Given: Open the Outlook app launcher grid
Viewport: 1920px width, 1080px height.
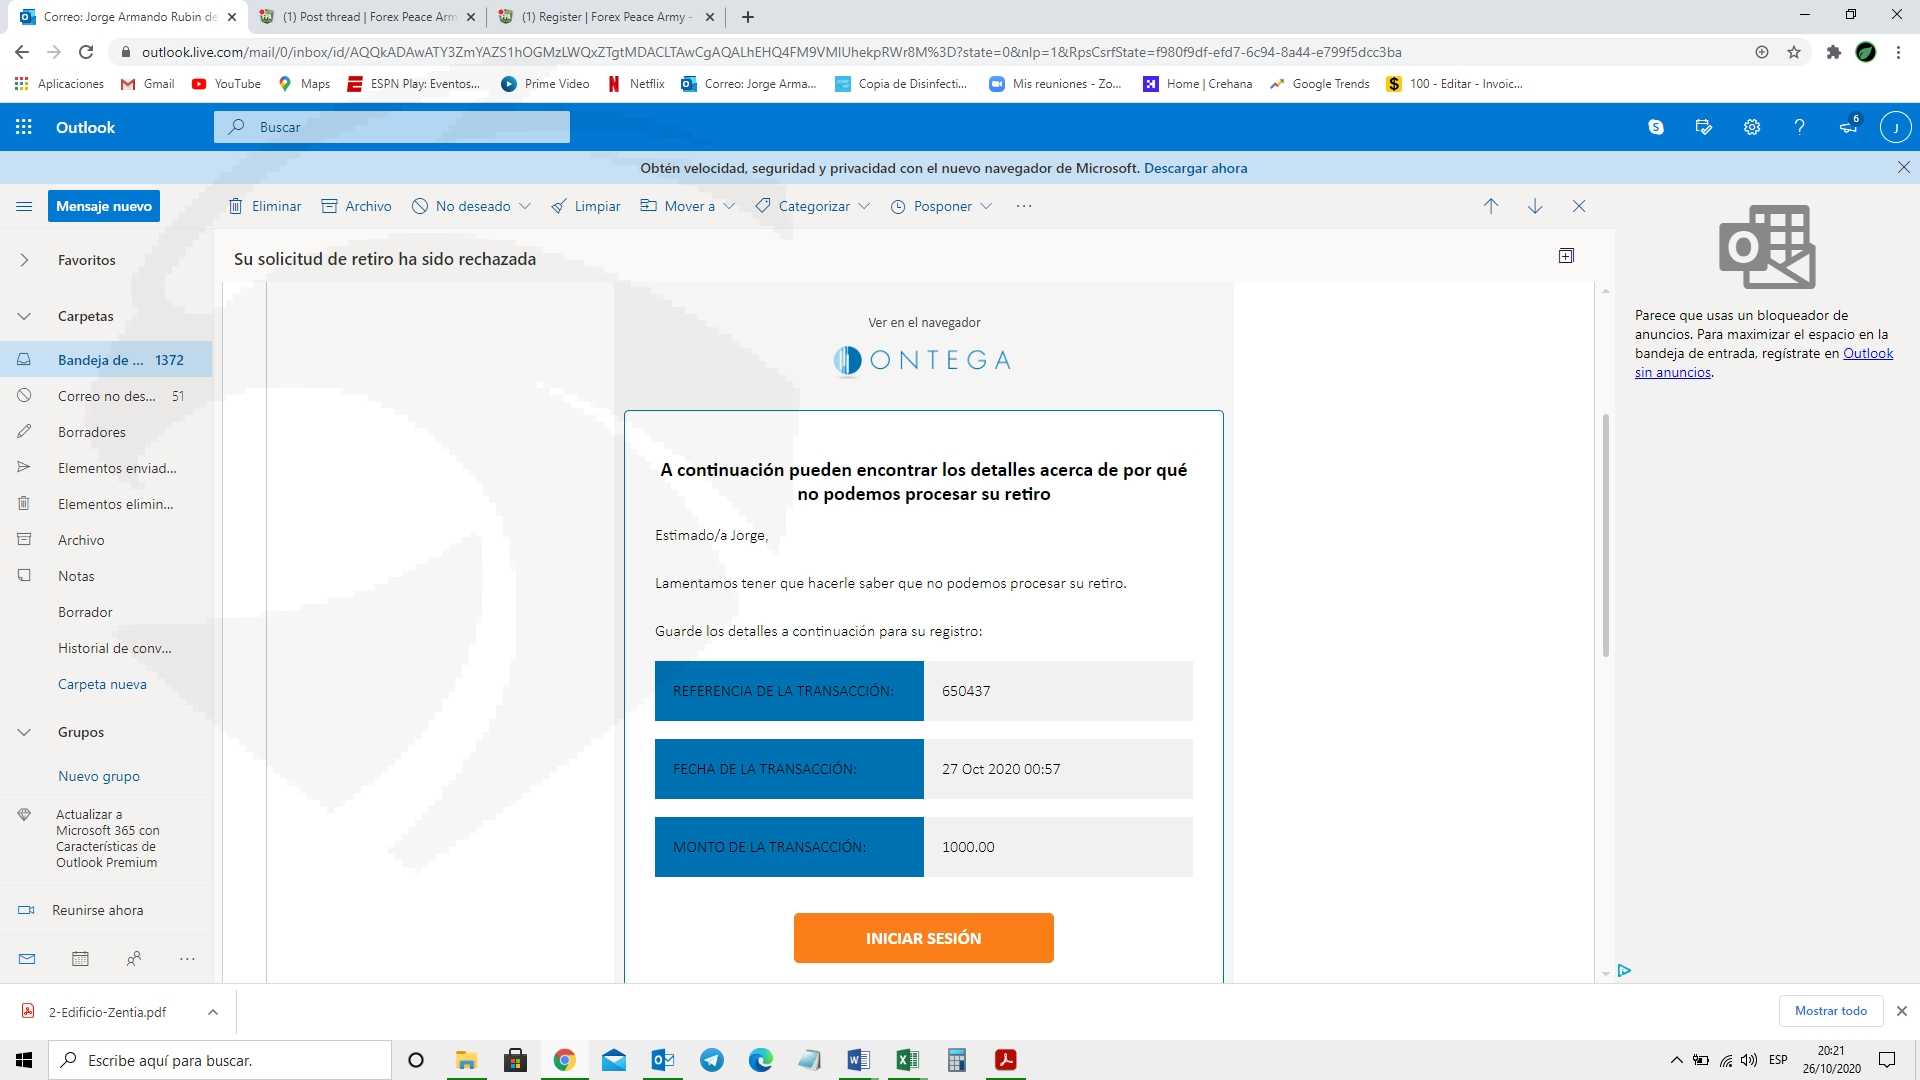Looking at the screenshot, I should pyautogui.click(x=24, y=127).
